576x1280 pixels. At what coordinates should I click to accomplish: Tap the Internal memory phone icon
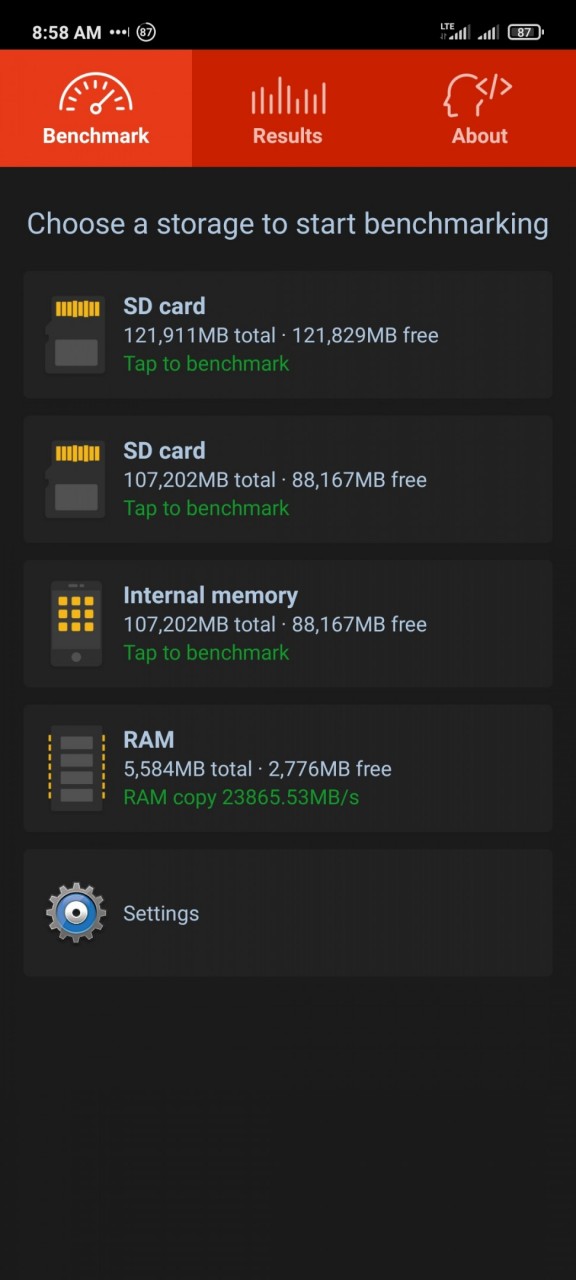click(76, 623)
